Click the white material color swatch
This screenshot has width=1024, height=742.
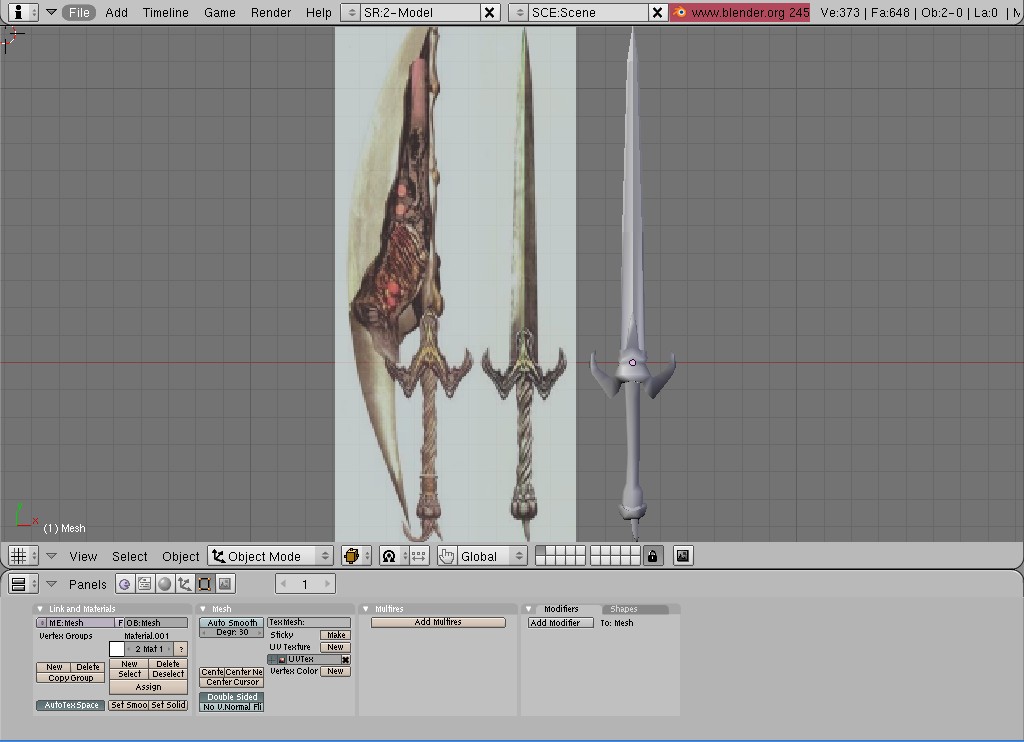click(117, 649)
